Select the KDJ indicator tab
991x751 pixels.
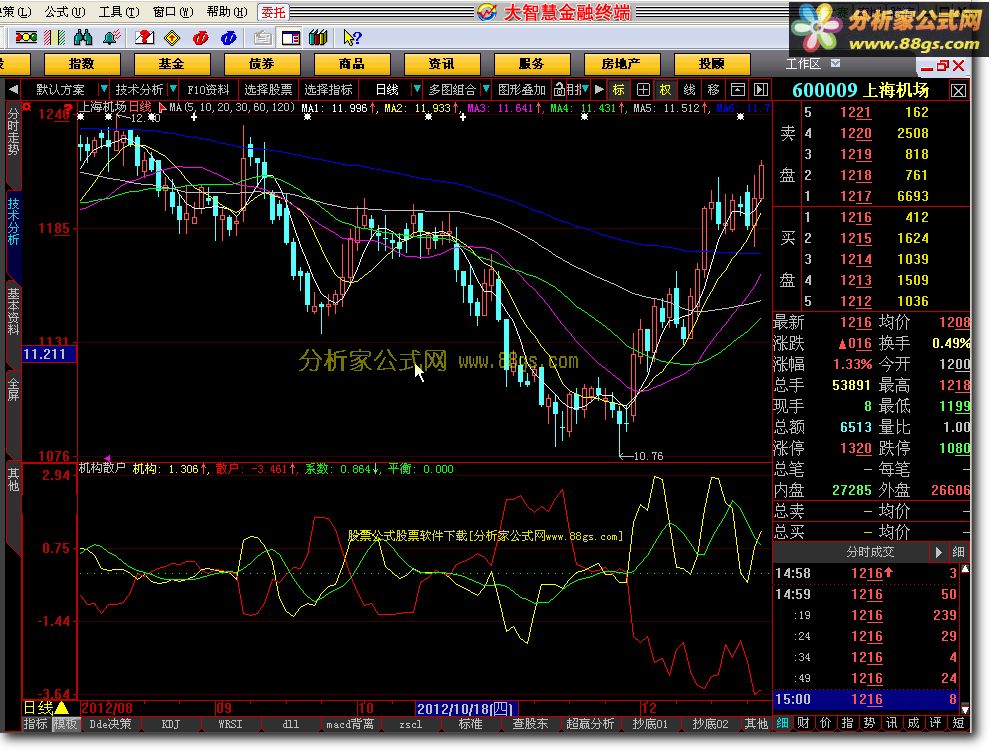[x=171, y=724]
